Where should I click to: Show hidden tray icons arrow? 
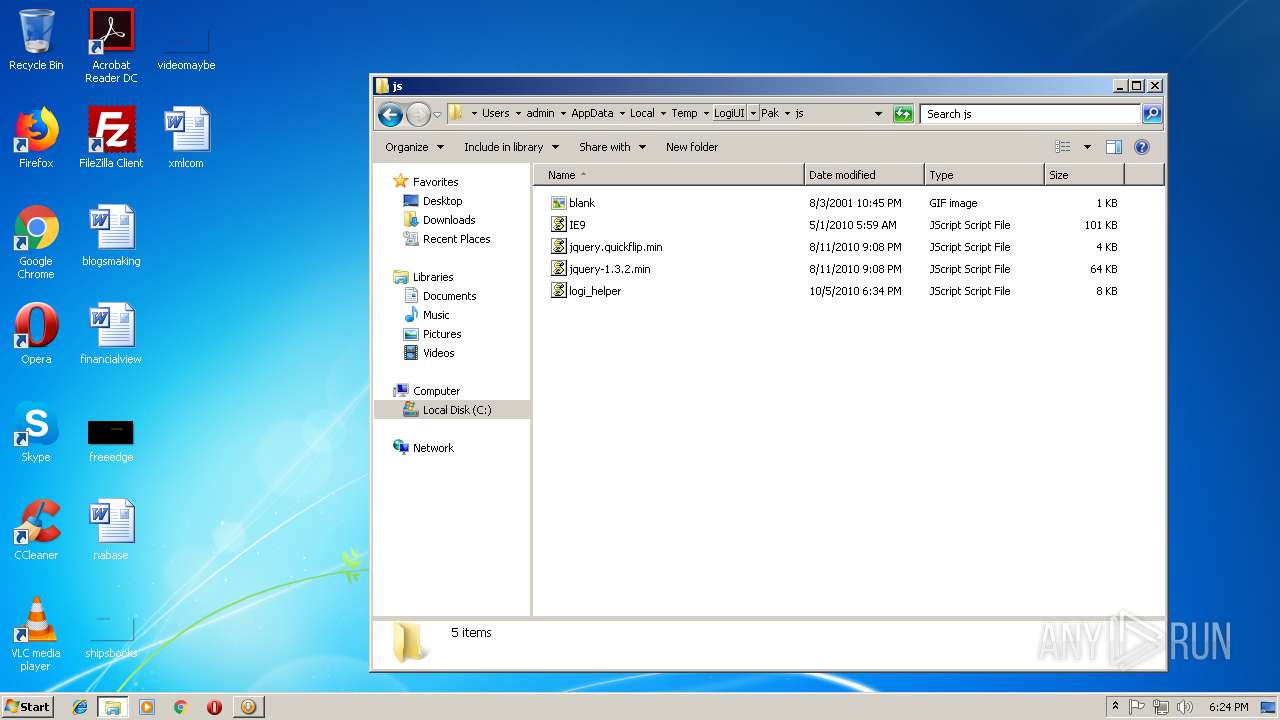pos(1115,707)
